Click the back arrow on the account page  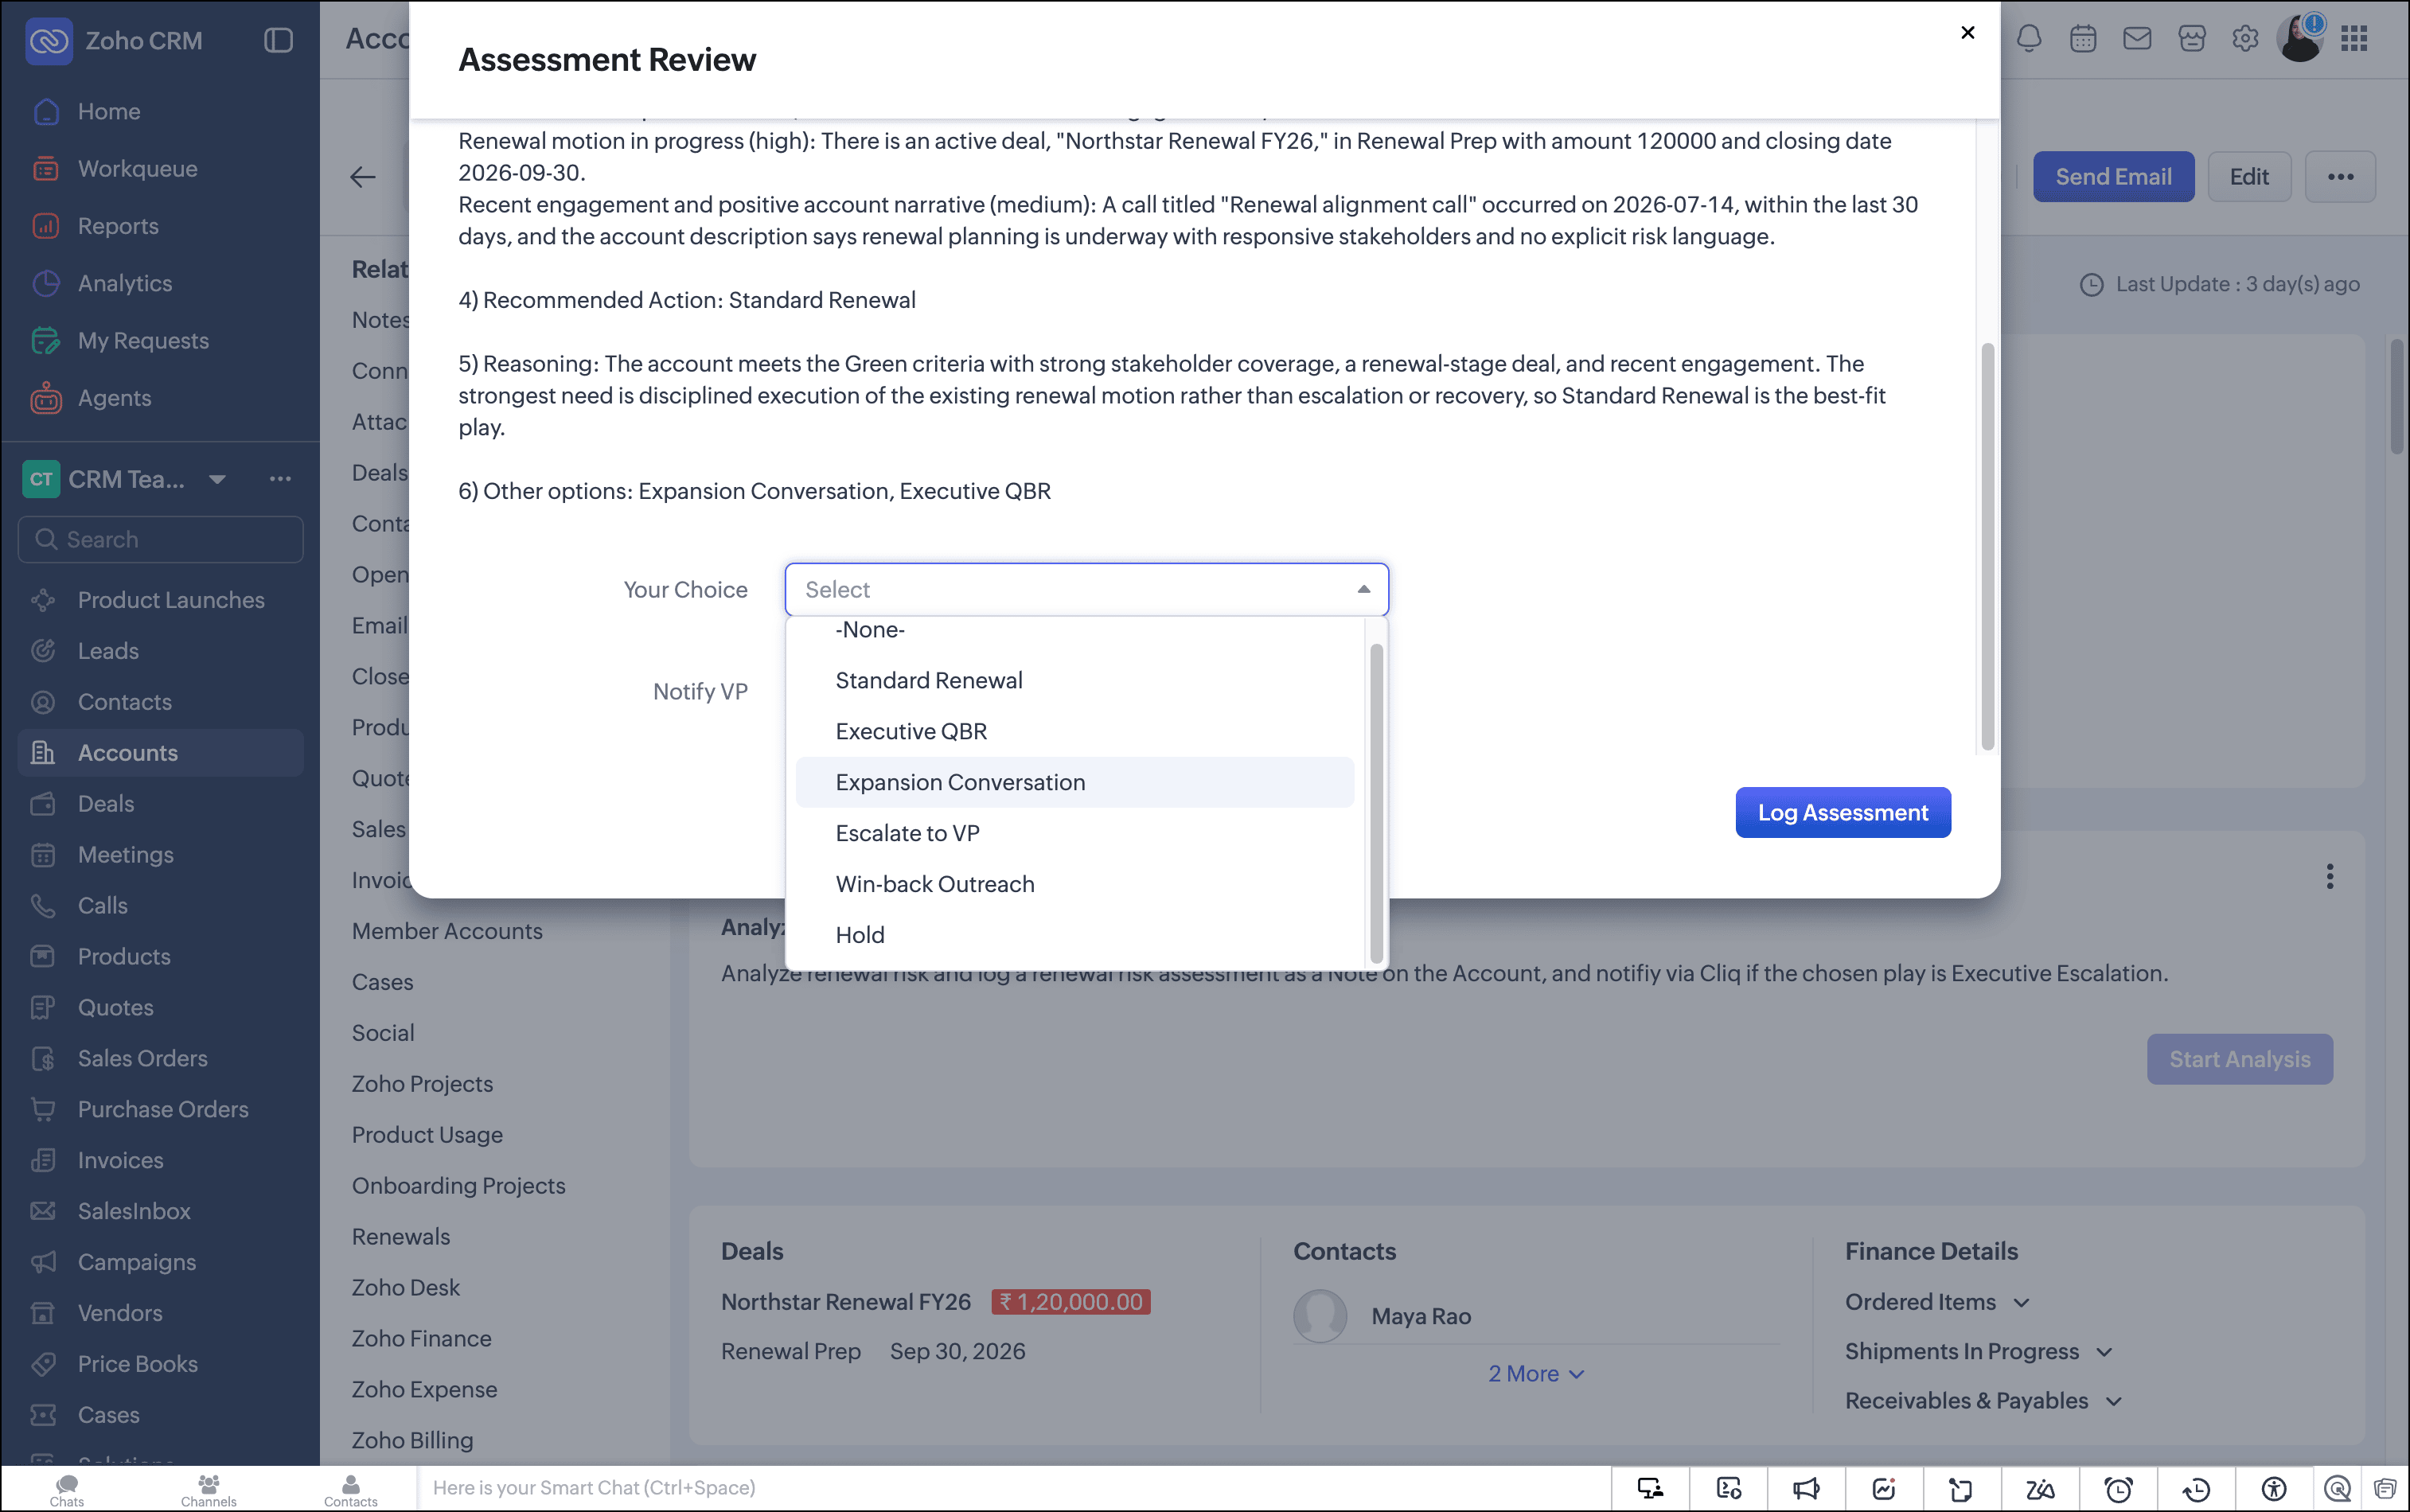pyautogui.click(x=363, y=177)
